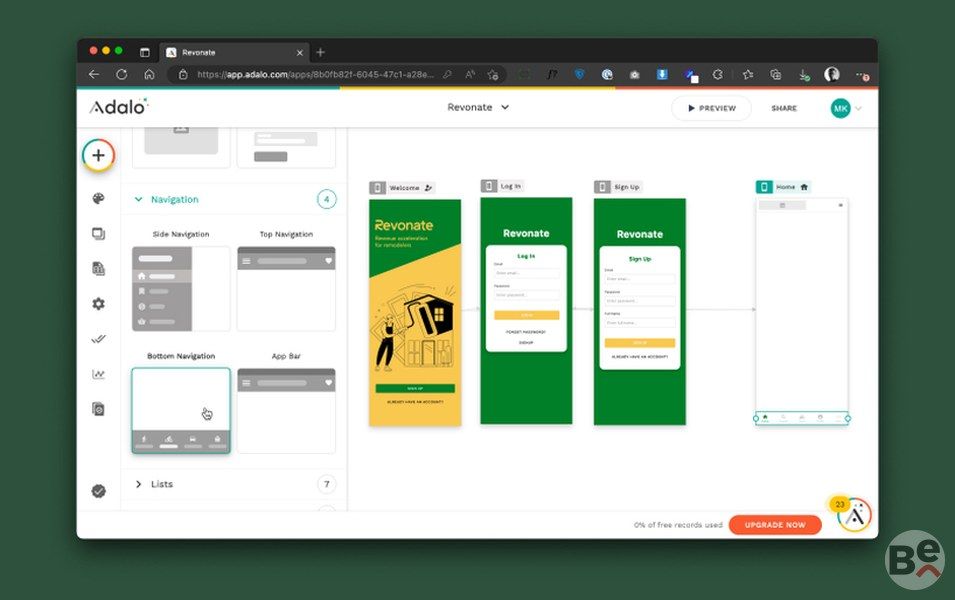This screenshot has width=955, height=600.
Task: Open the Revonate app name dropdown
Action: click(x=478, y=107)
